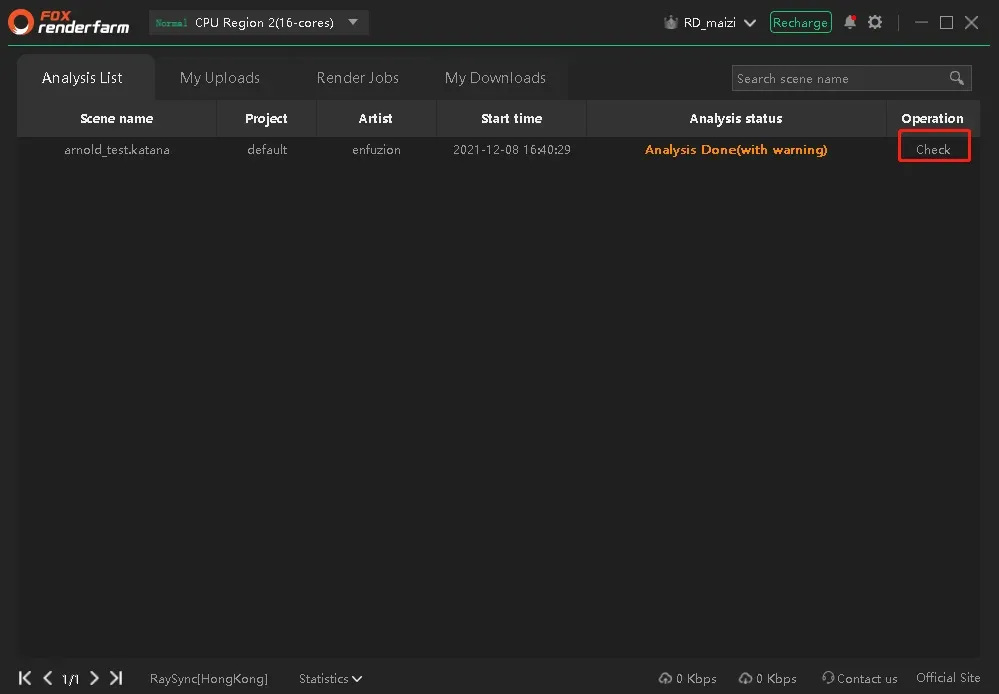This screenshot has width=999, height=694.
Task: Click Check for arnold_test.katana
Action: pos(933,150)
